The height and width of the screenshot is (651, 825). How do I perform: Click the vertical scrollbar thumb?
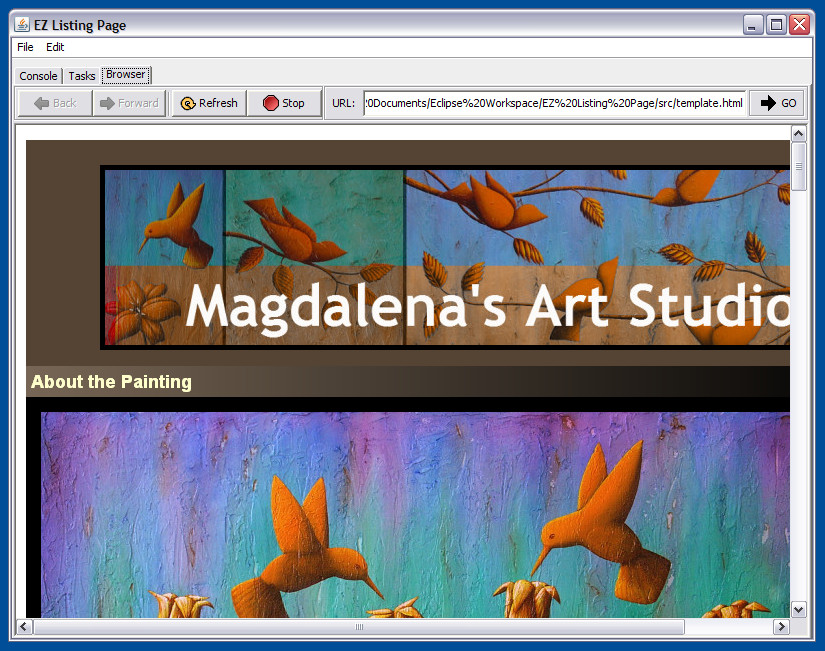(798, 166)
